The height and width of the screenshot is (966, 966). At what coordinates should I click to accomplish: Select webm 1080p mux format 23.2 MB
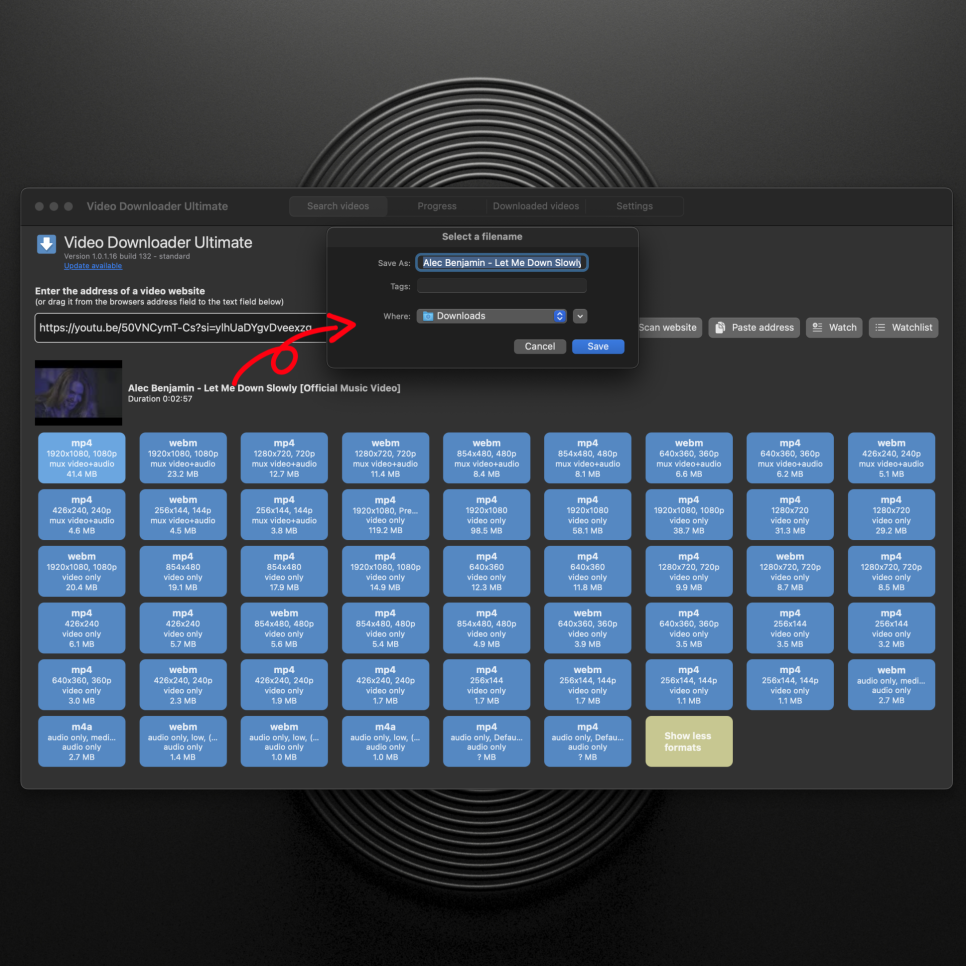[183, 458]
